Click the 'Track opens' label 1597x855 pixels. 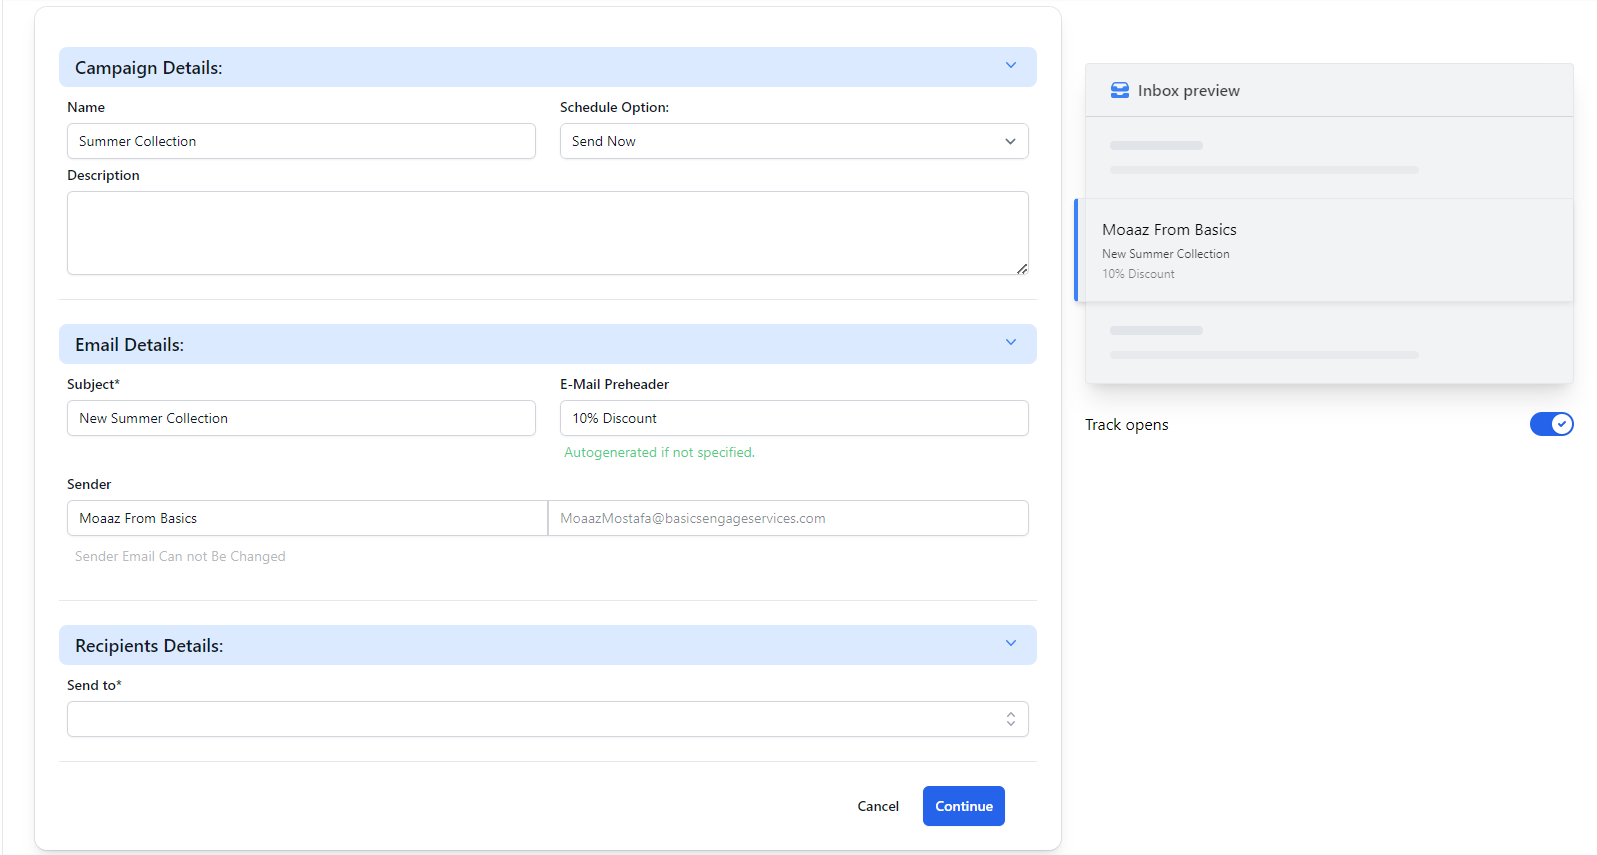click(1127, 425)
